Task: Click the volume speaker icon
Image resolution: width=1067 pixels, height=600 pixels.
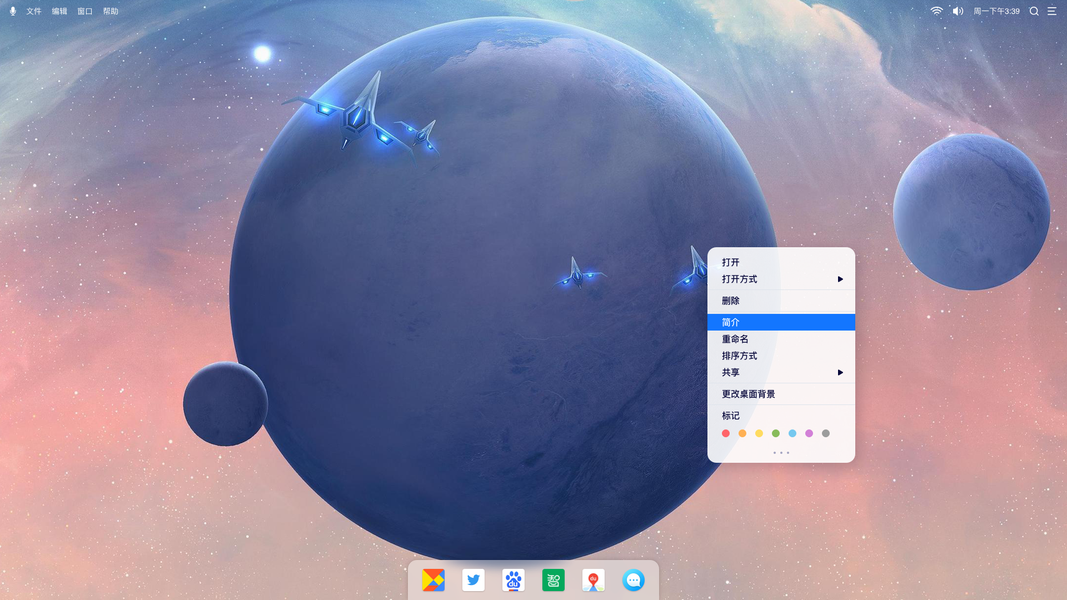Action: (957, 11)
